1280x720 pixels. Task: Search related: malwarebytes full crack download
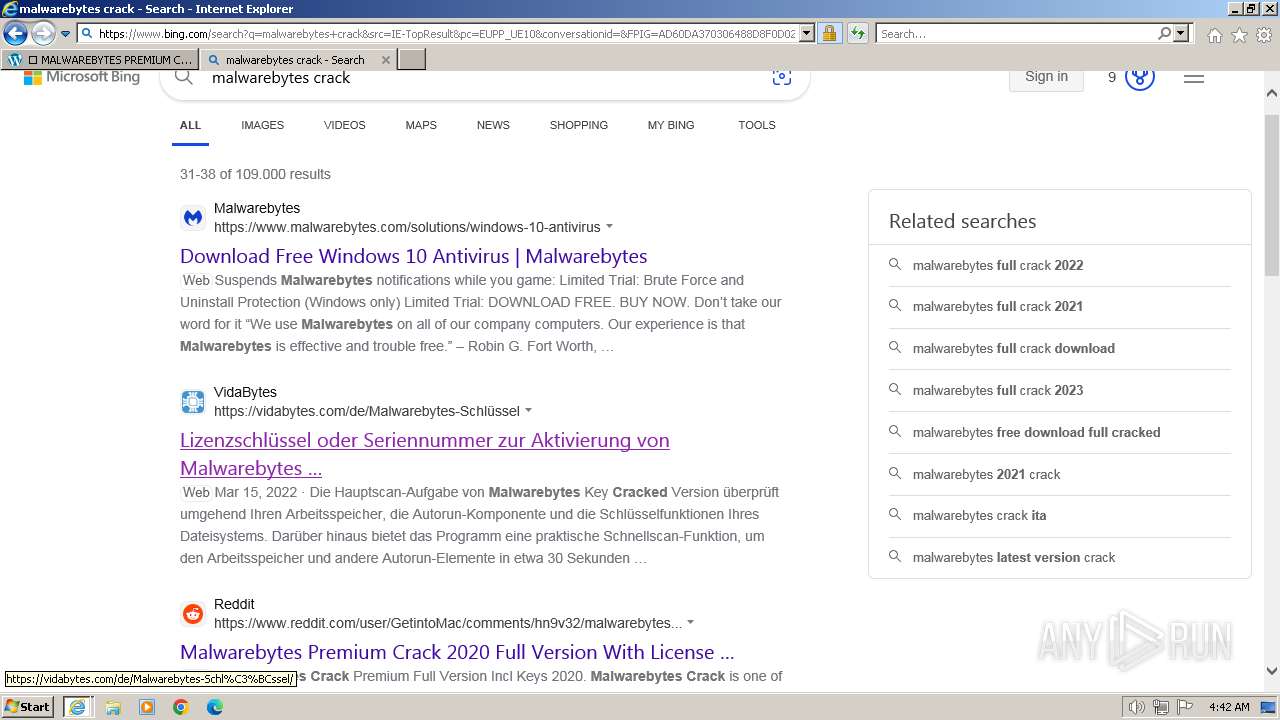pyautogui.click(x=1060, y=348)
